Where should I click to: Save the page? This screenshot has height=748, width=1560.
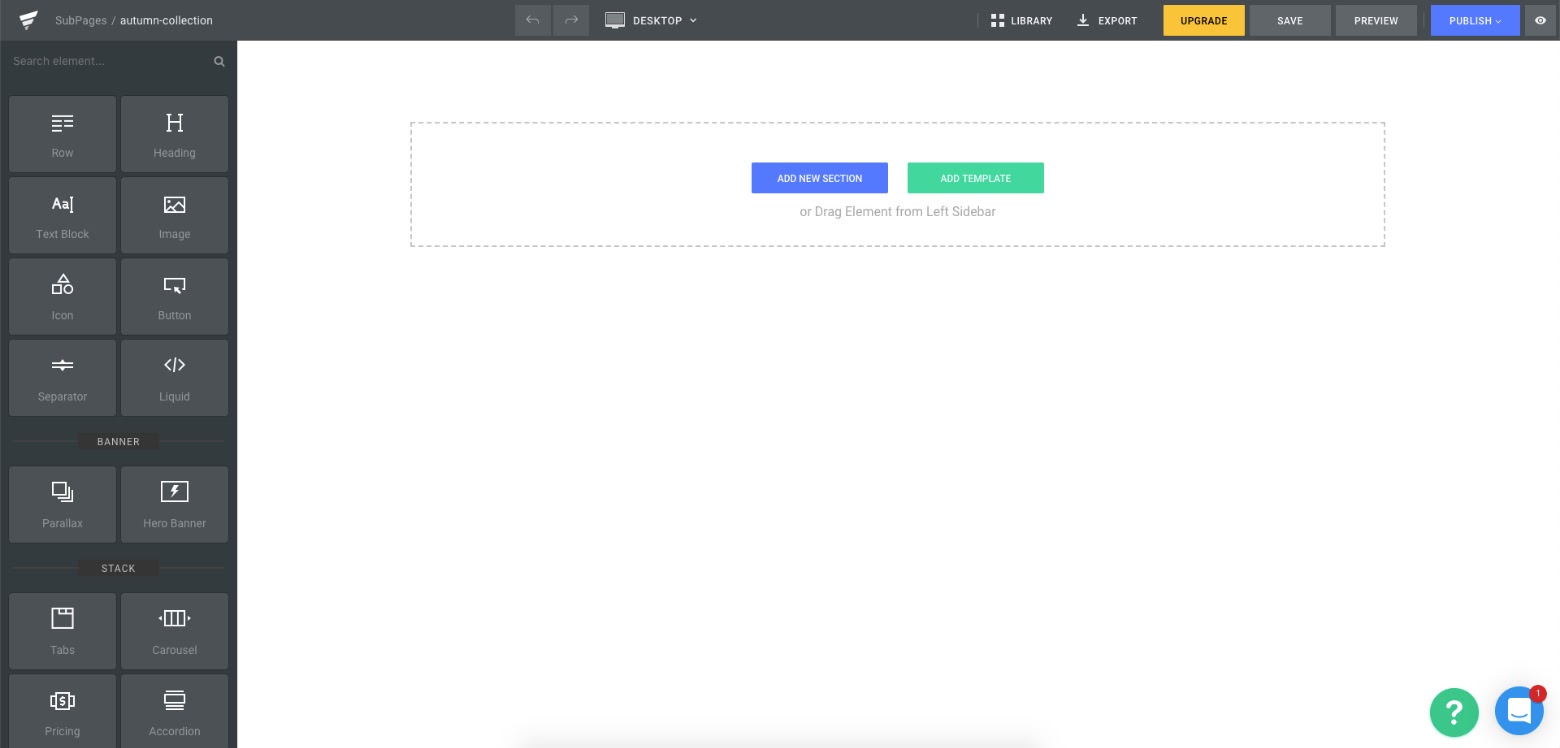point(1290,20)
